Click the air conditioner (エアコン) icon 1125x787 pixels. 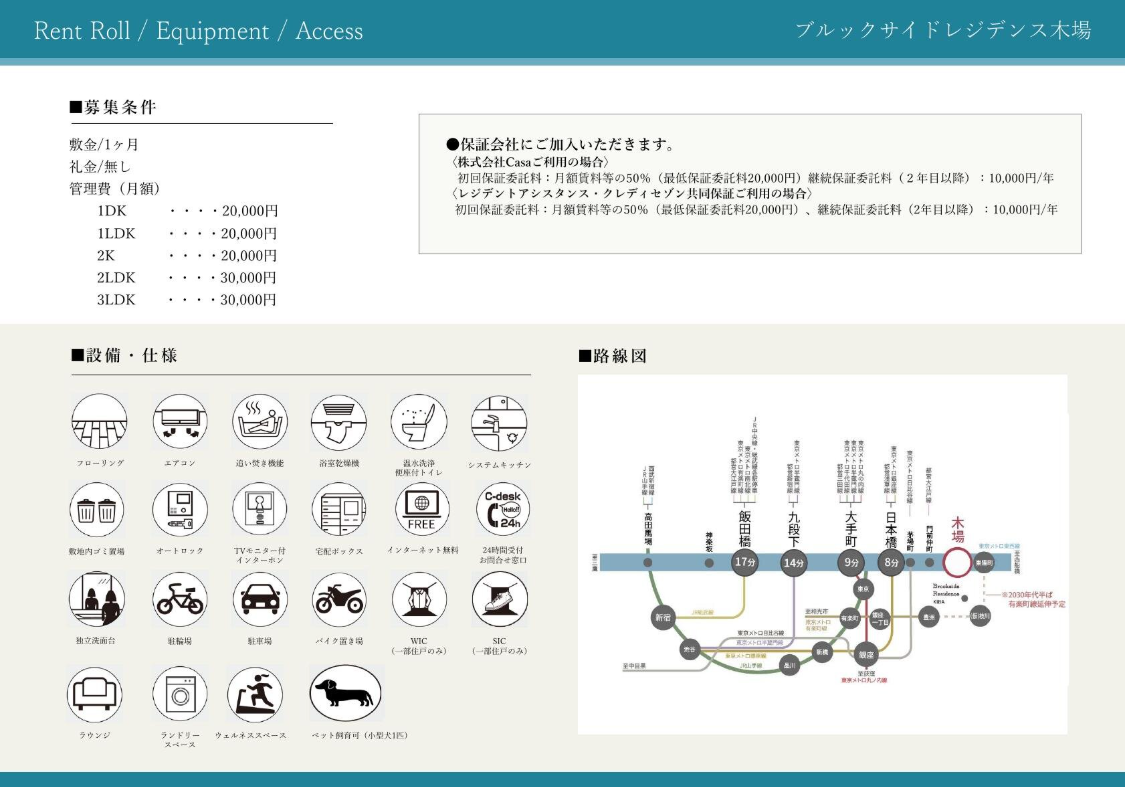click(x=180, y=421)
